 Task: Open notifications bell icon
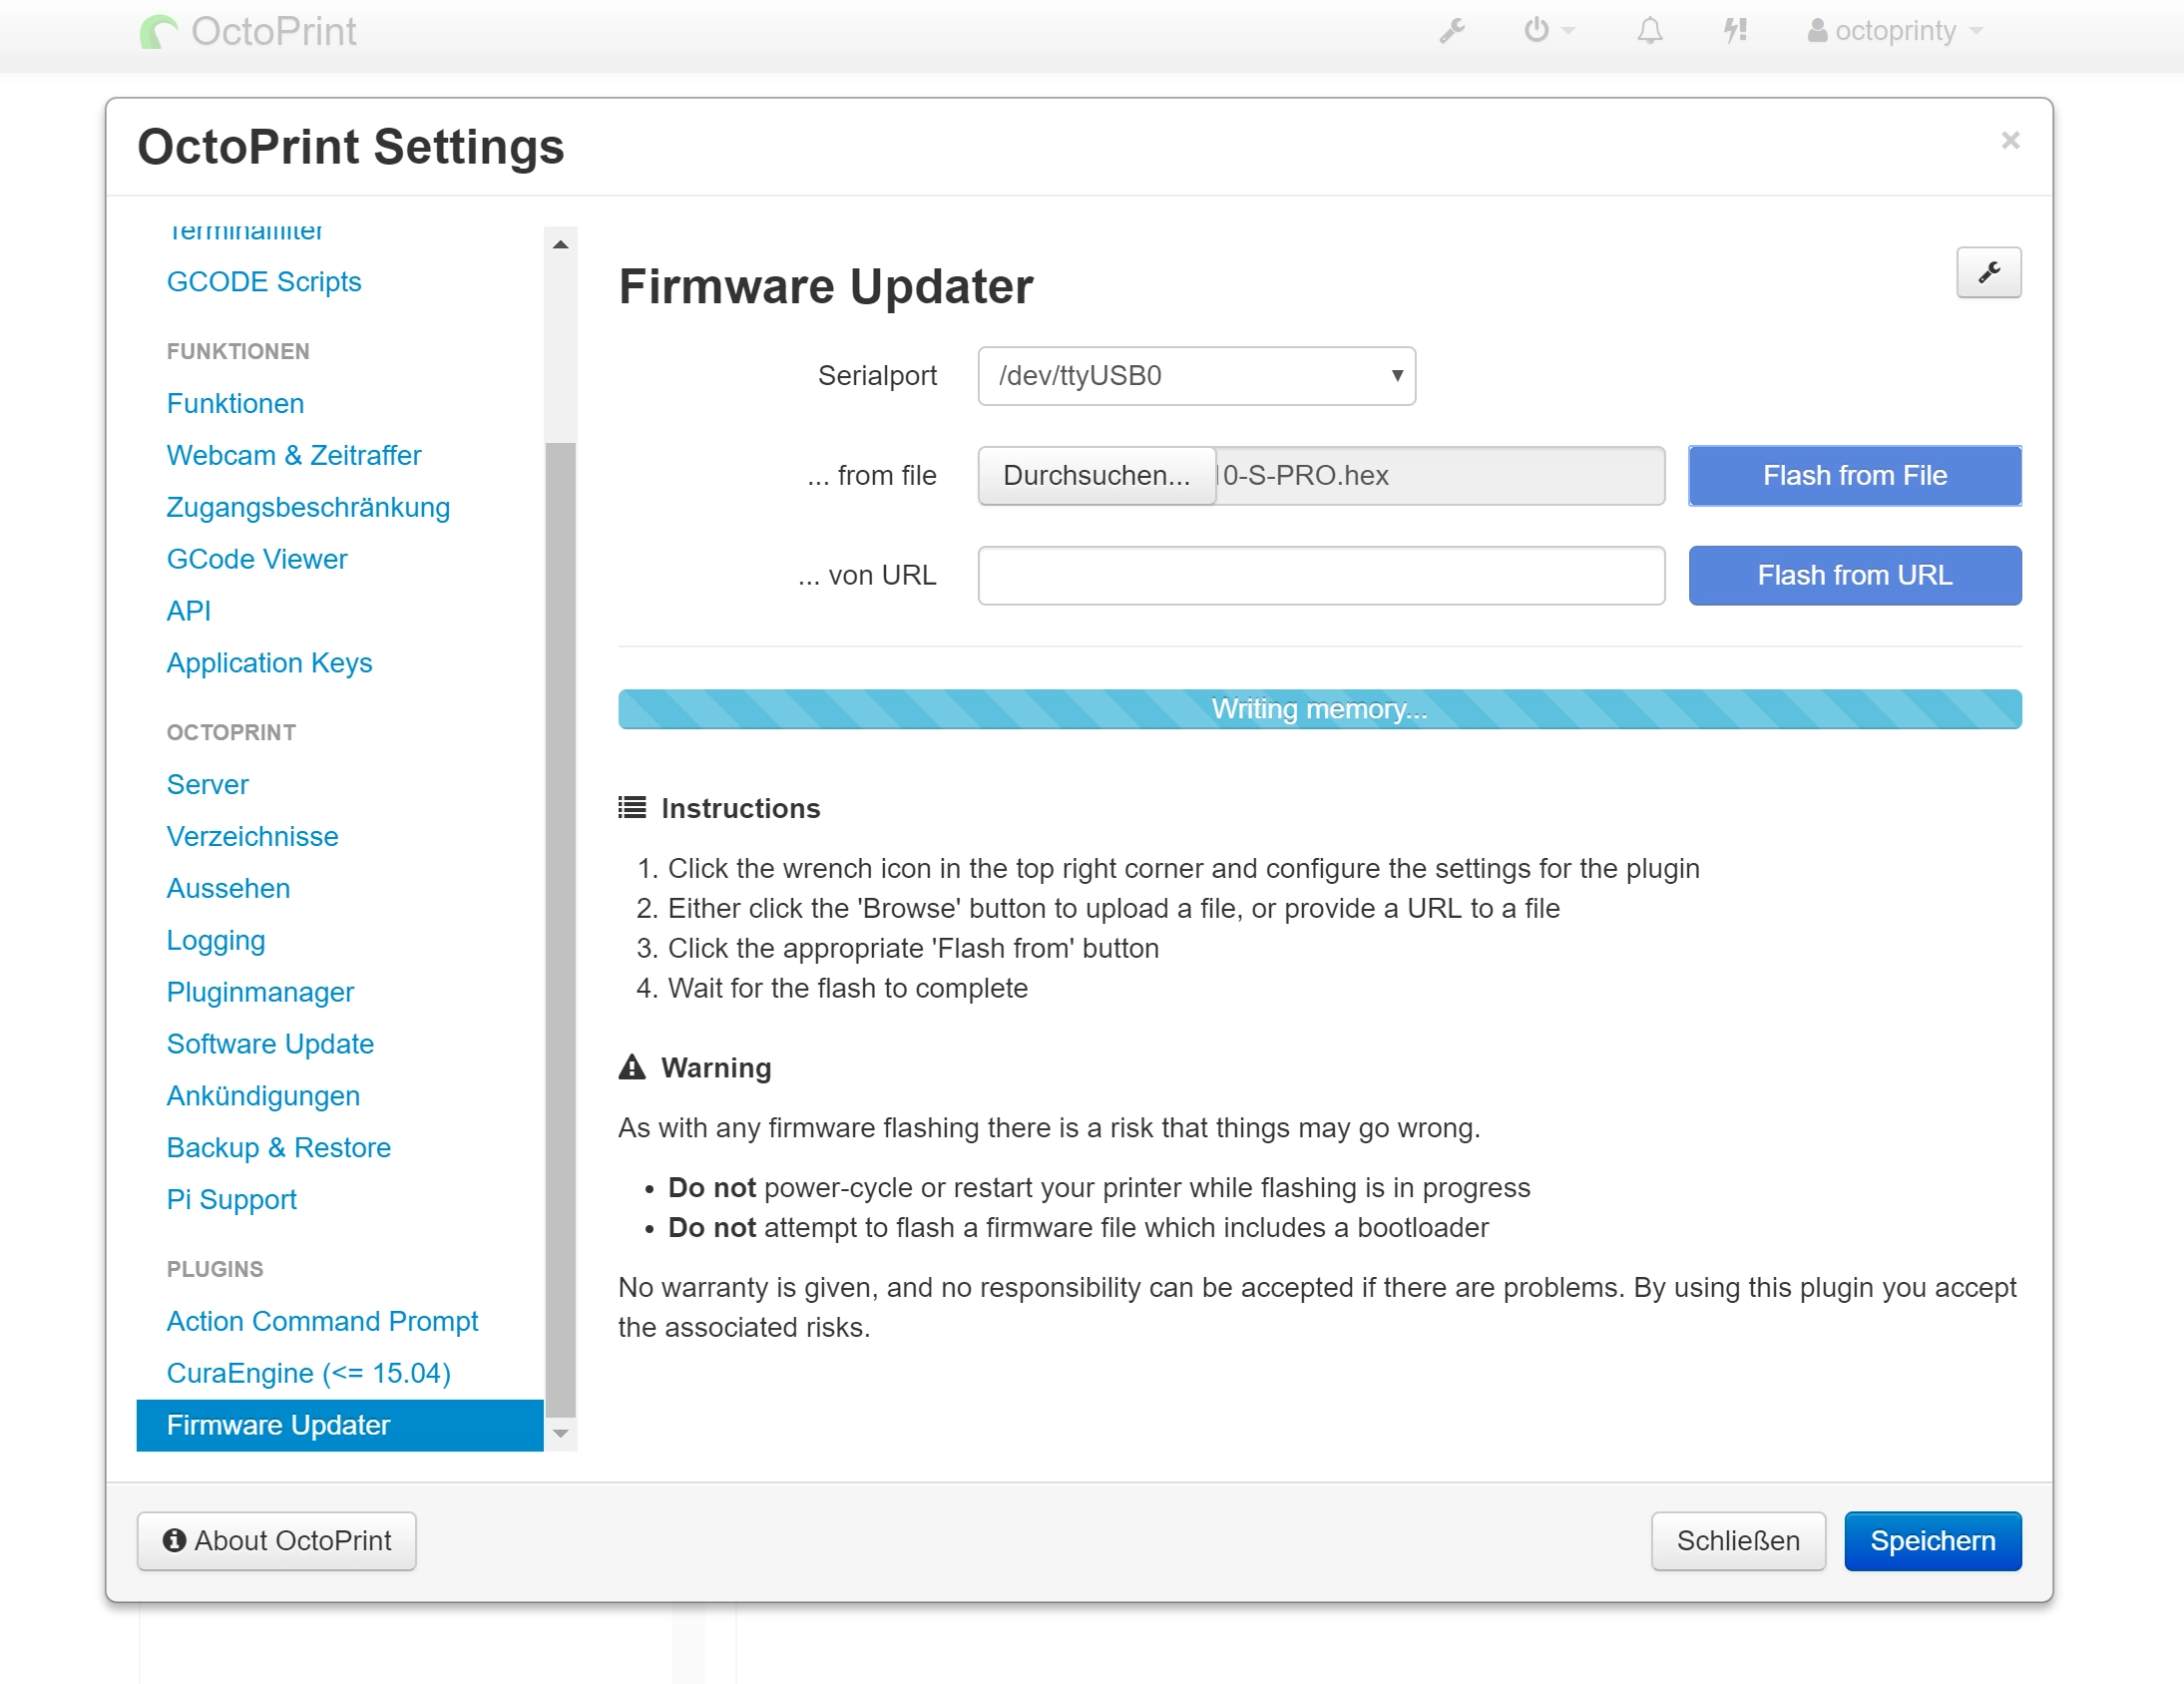(x=1650, y=31)
